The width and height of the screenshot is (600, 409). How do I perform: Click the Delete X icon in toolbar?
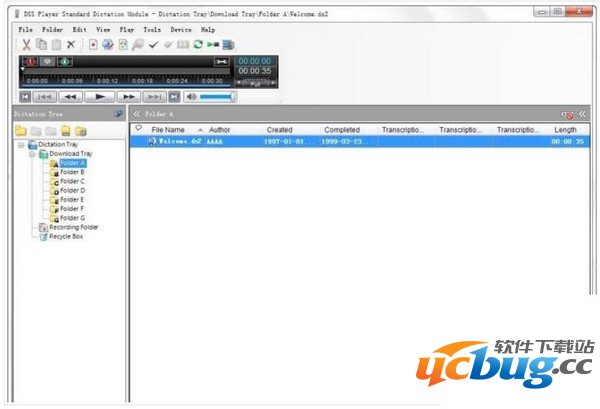(70, 45)
